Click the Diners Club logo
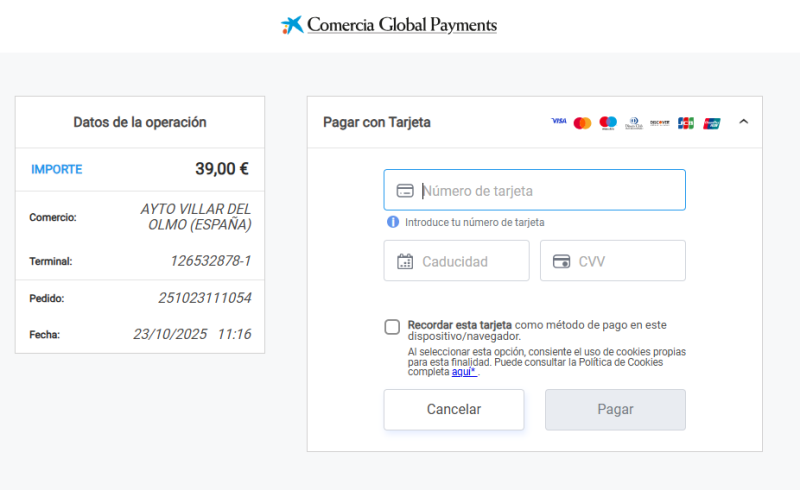Image resolution: width=800 pixels, height=490 pixels. coord(634,123)
